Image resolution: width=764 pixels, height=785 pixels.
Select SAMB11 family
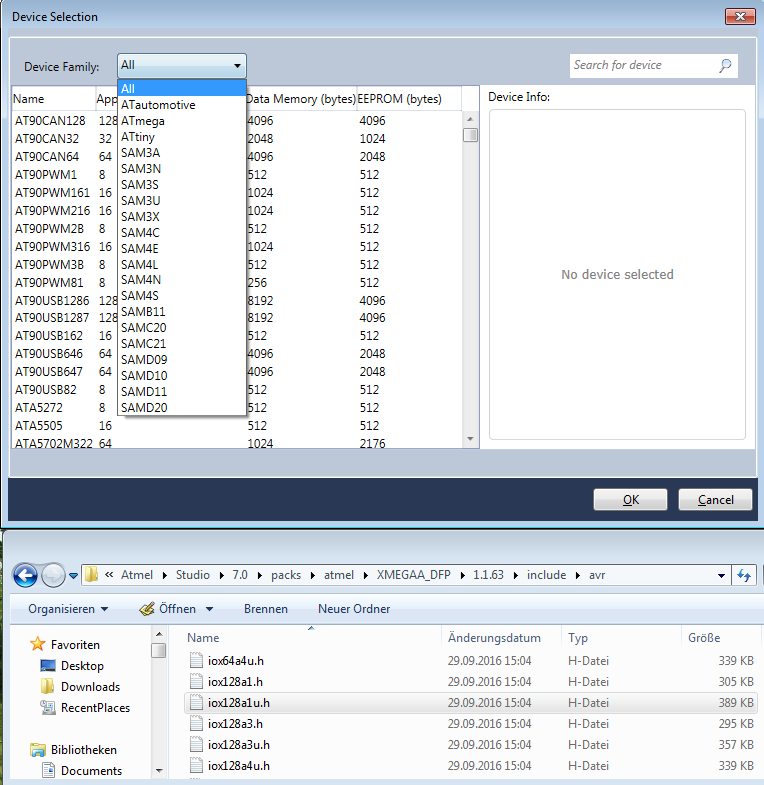pos(182,311)
